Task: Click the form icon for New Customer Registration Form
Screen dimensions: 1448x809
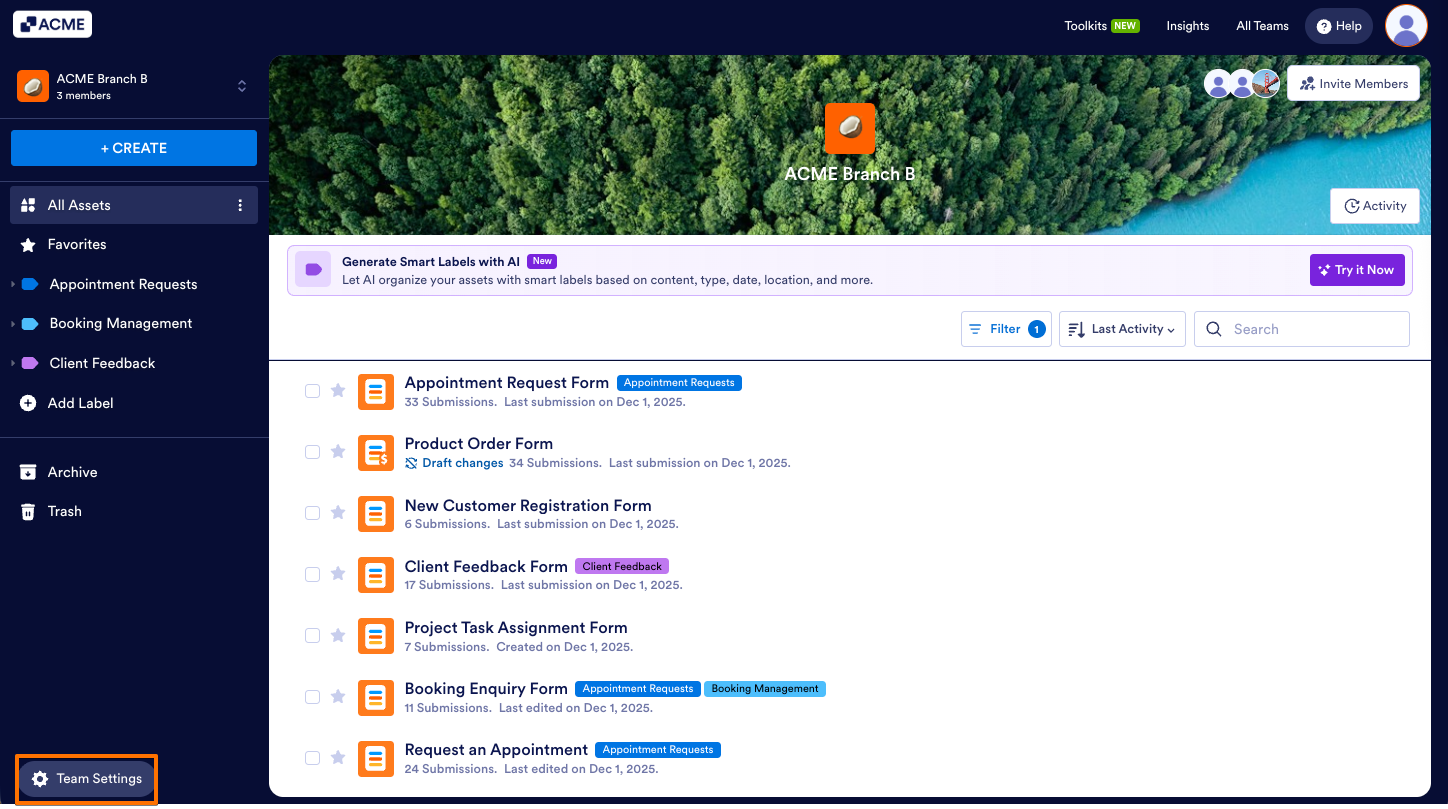Action: [x=376, y=513]
